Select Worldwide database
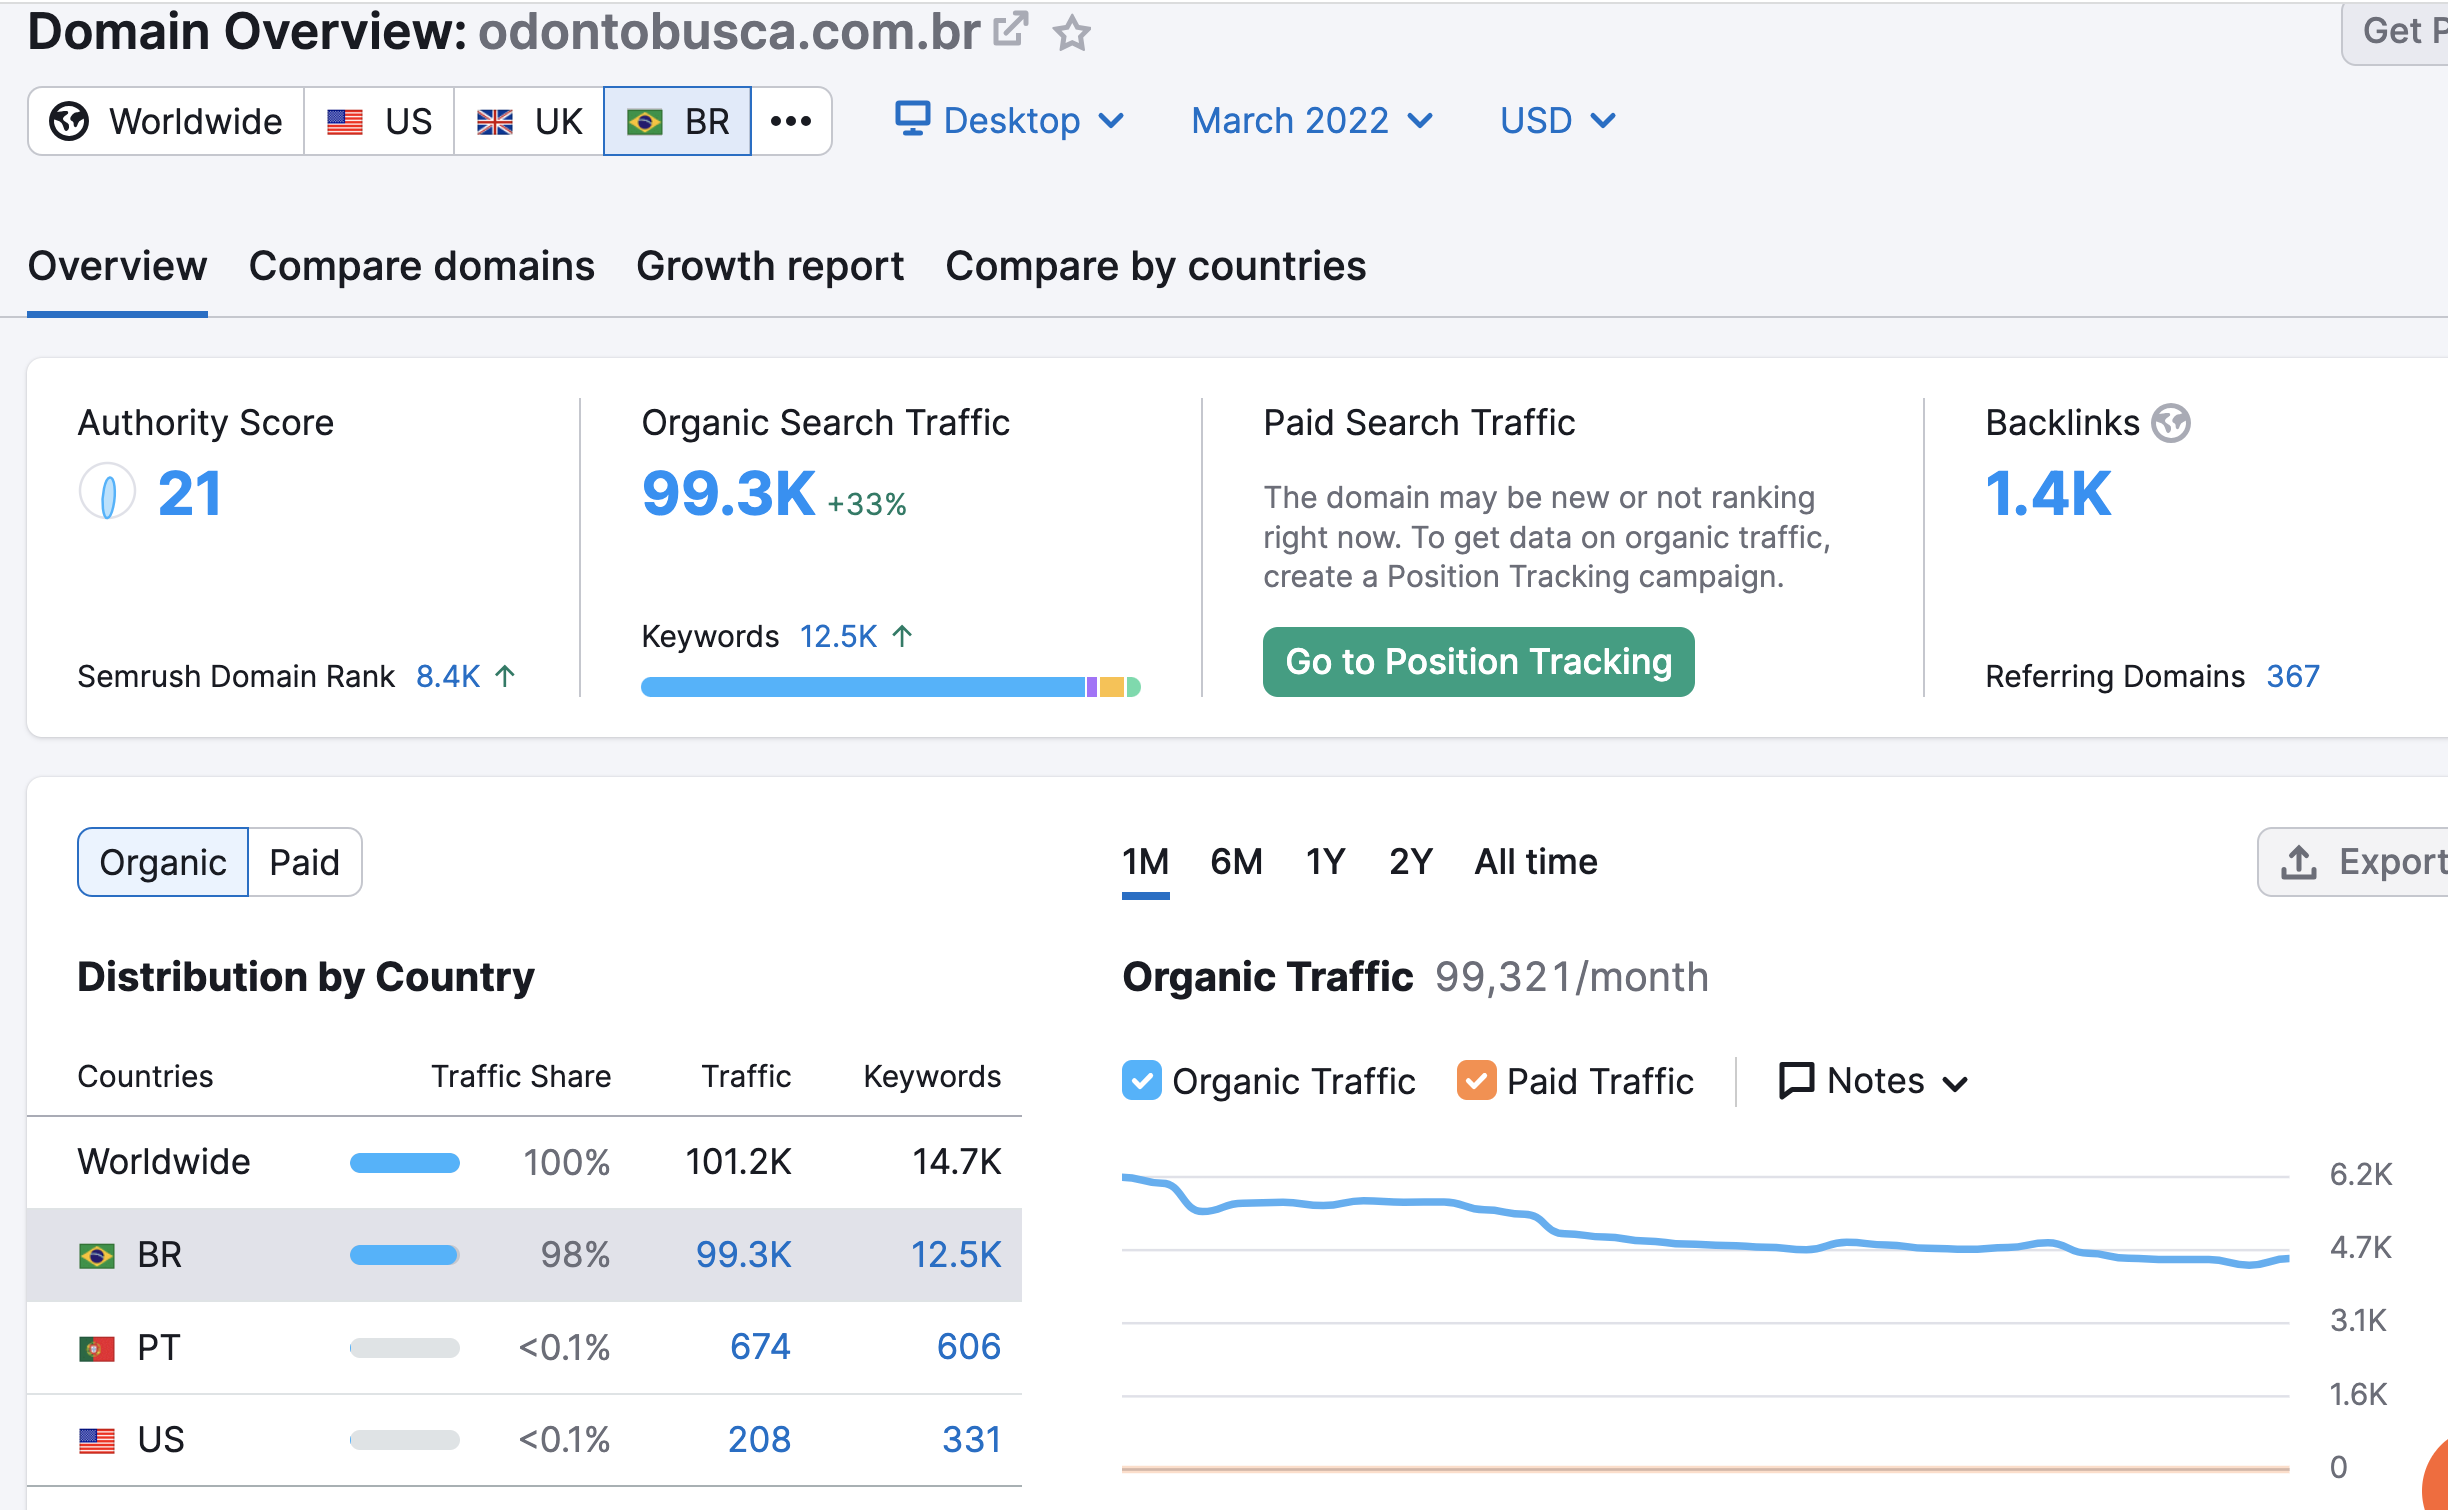 pyautogui.click(x=166, y=121)
